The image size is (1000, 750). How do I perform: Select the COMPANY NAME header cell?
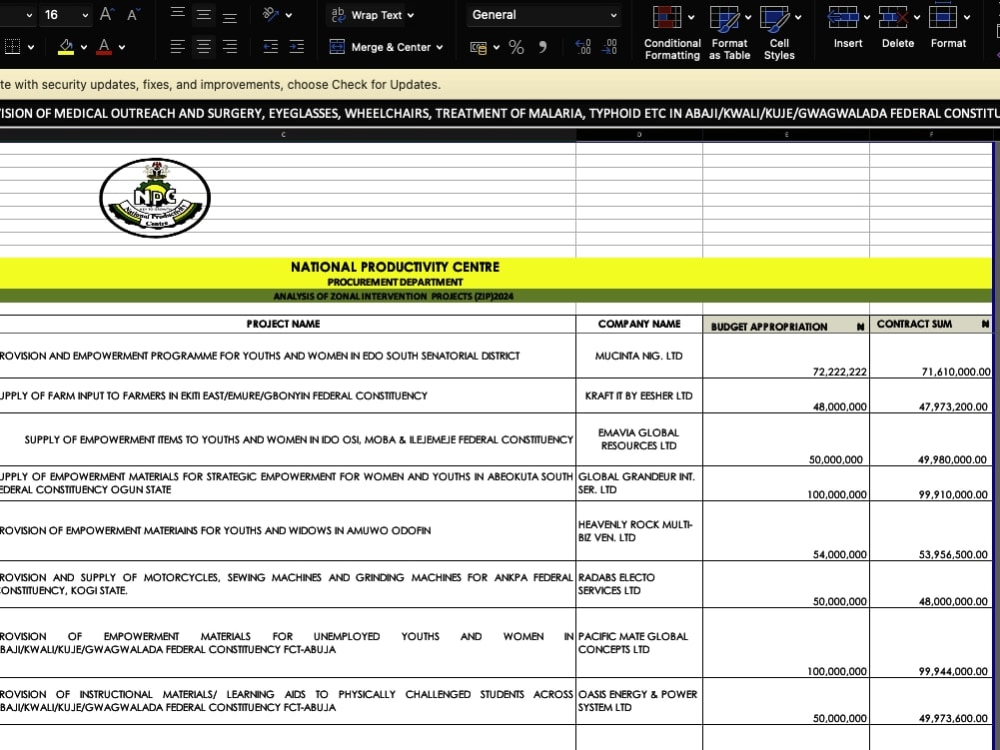639,324
